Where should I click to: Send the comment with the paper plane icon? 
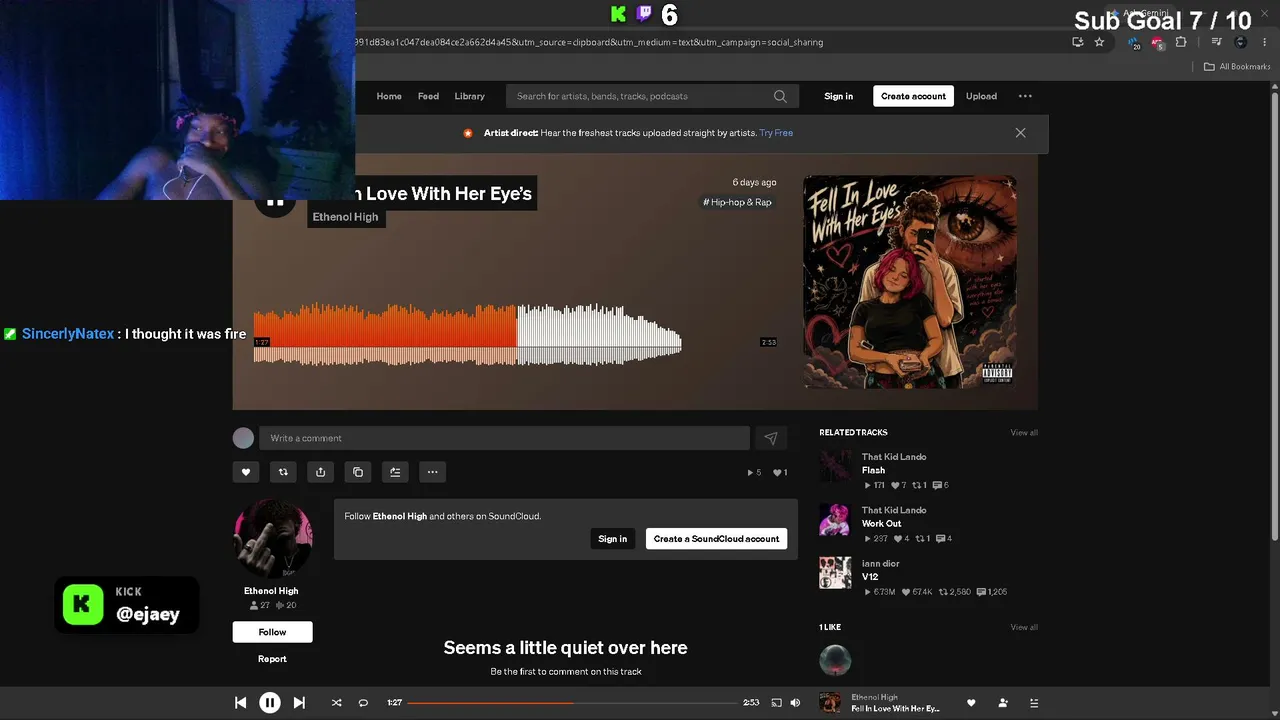[x=771, y=438]
